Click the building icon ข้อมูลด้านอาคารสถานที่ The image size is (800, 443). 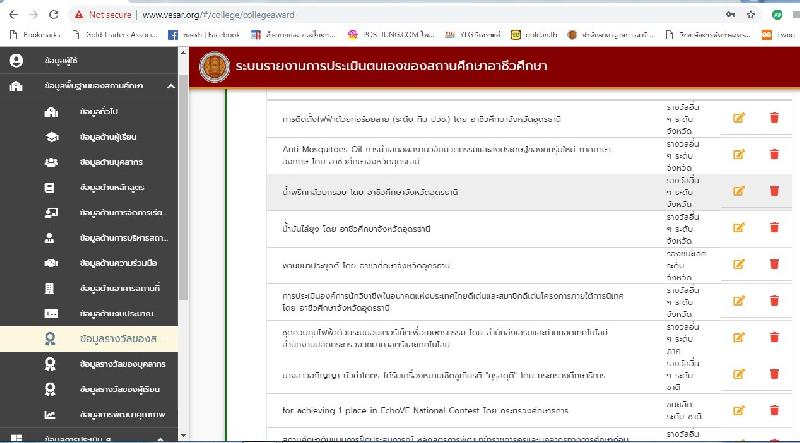coord(49,288)
